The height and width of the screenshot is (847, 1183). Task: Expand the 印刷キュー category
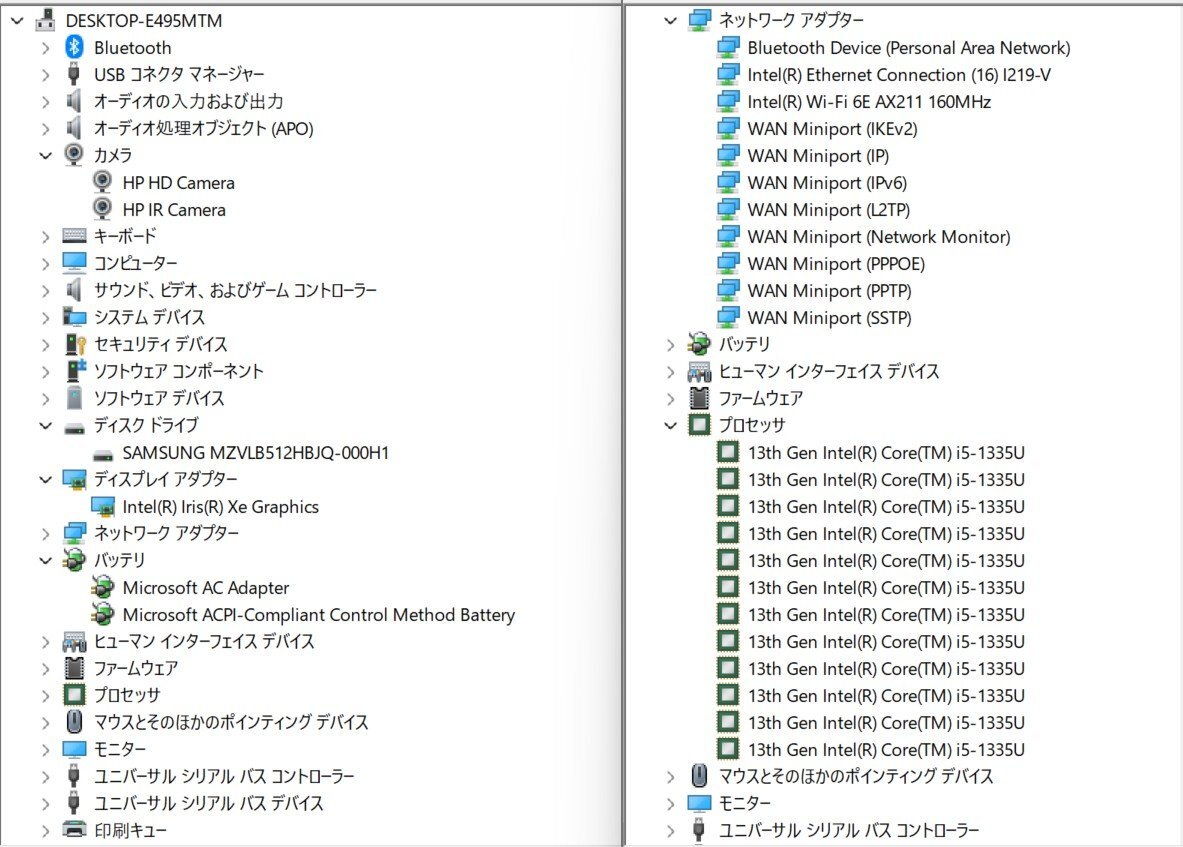45,830
